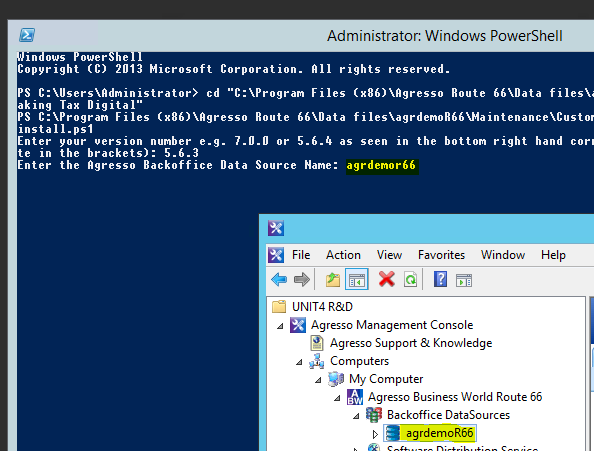
Task: Select the My Computer node
Action: (x=386, y=379)
